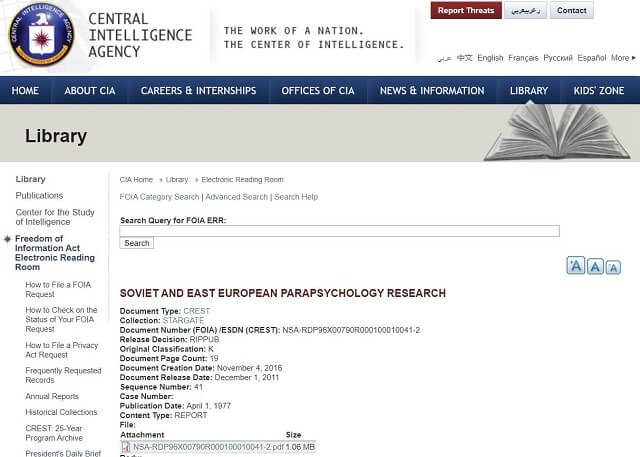Click the Report Threats button
Screen dimensions: 640x457
[466, 11]
